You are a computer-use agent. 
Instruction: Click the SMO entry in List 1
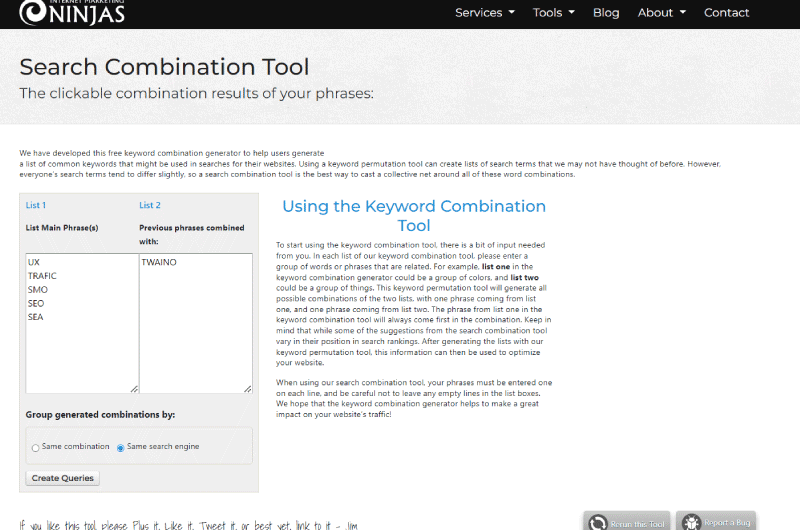(x=38, y=290)
